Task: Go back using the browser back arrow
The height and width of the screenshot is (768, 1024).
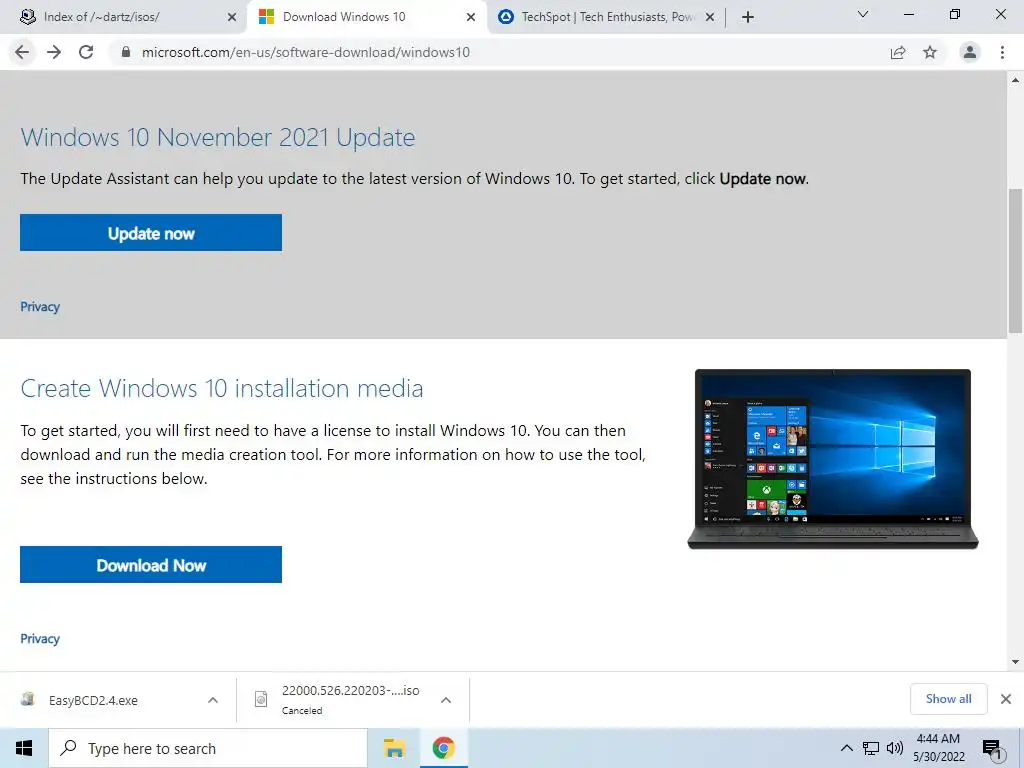Action: [22, 52]
